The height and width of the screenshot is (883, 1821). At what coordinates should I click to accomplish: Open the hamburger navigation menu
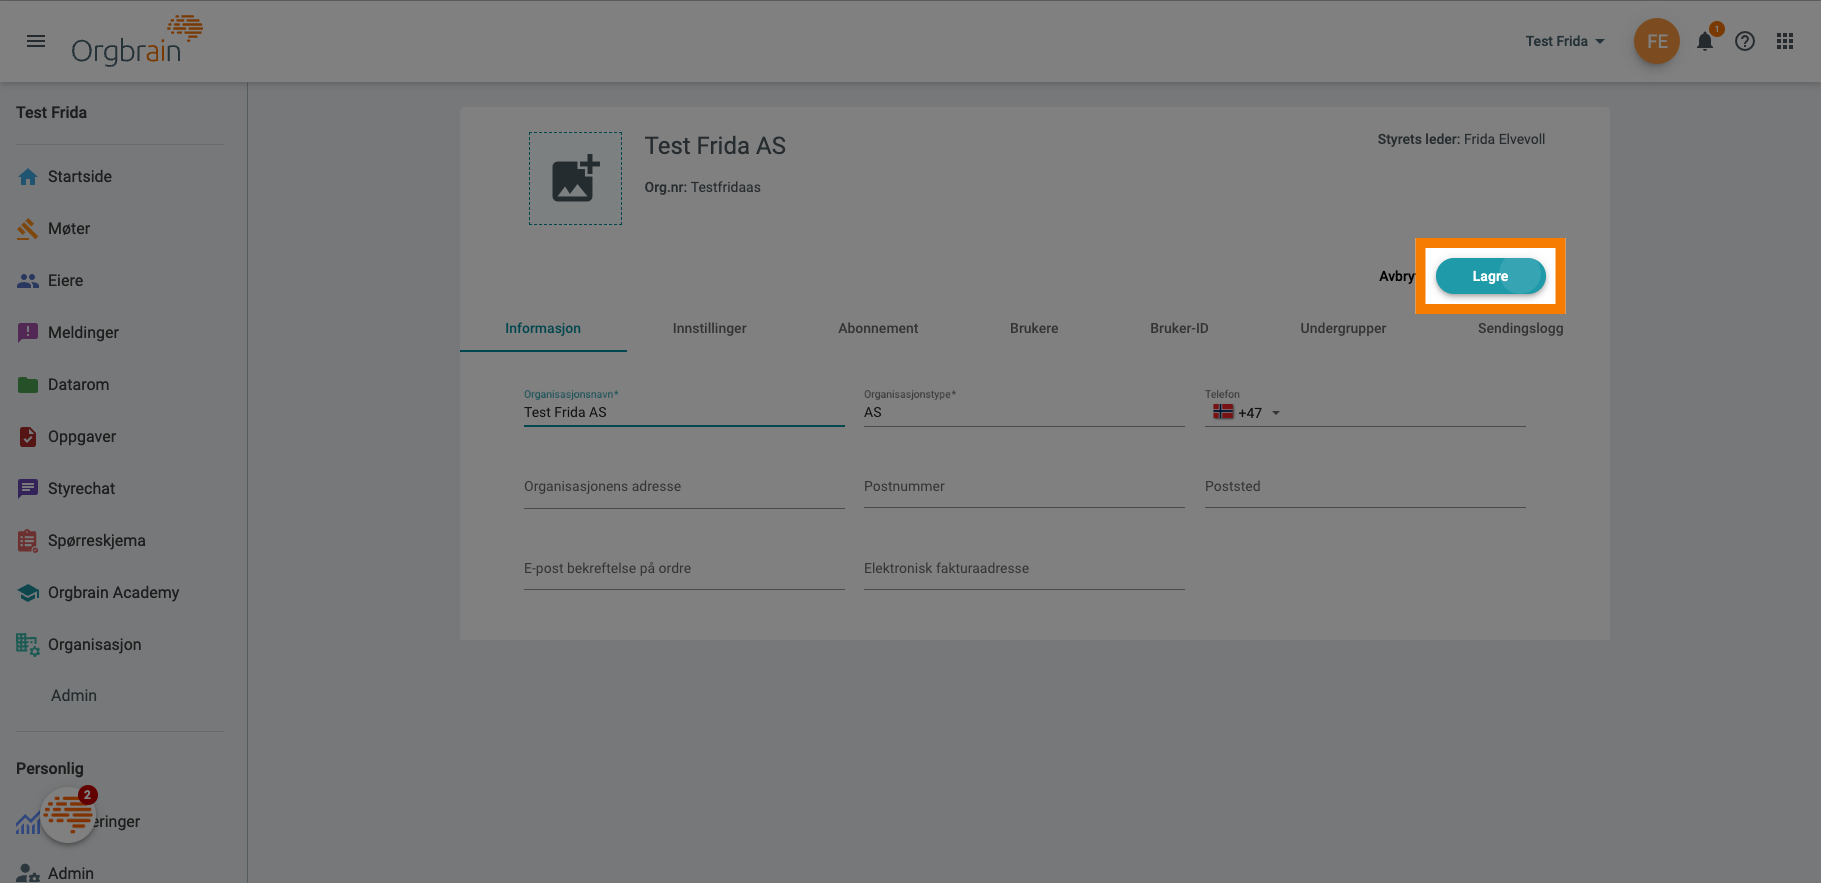36,41
